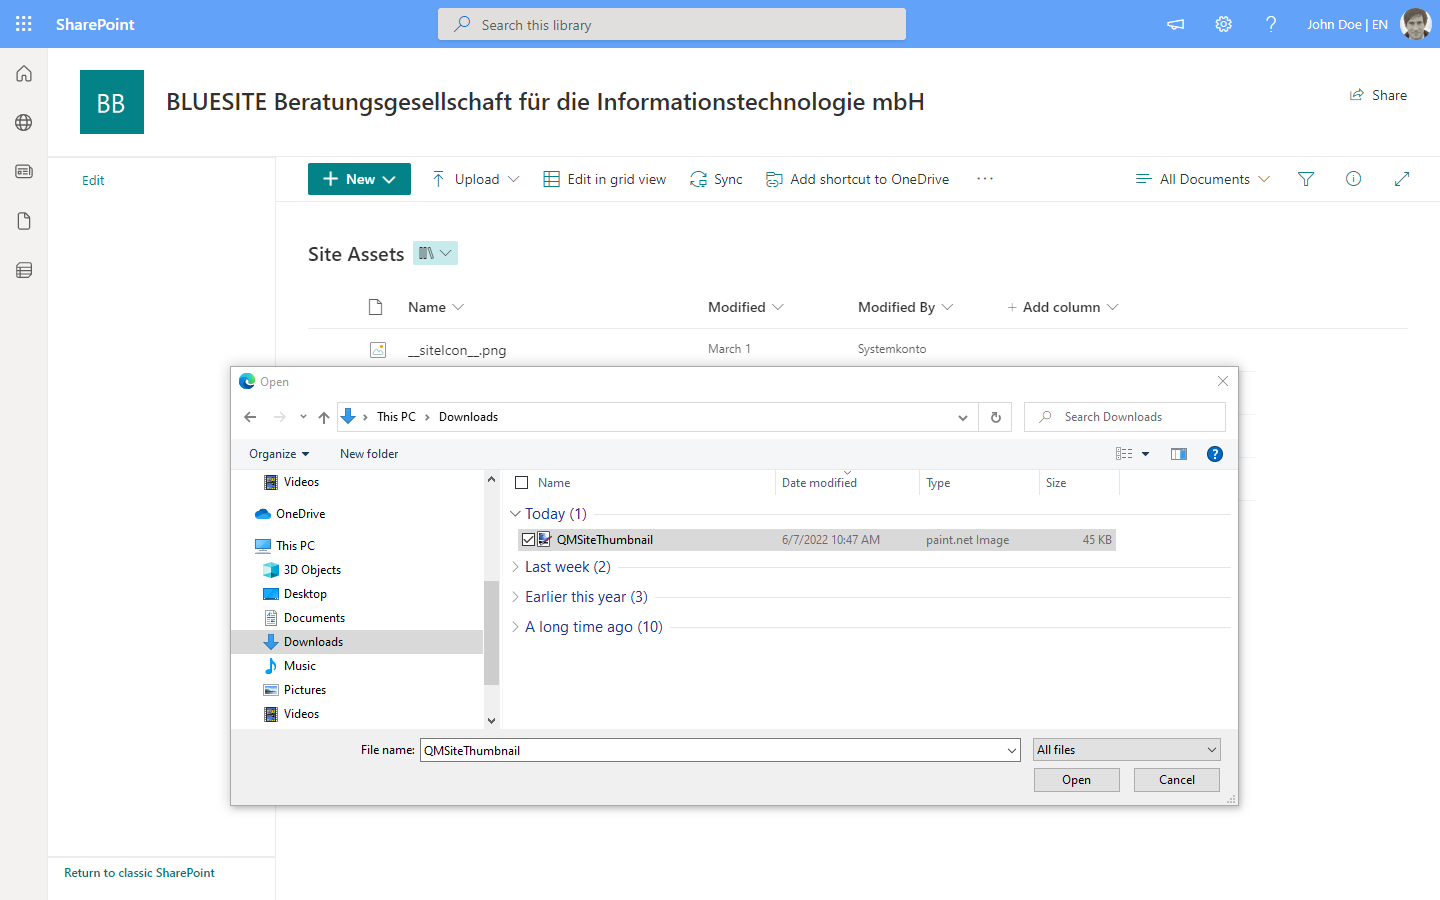Open the filter pane funnel icon
1440x900 pixels.
[1306, 179]
